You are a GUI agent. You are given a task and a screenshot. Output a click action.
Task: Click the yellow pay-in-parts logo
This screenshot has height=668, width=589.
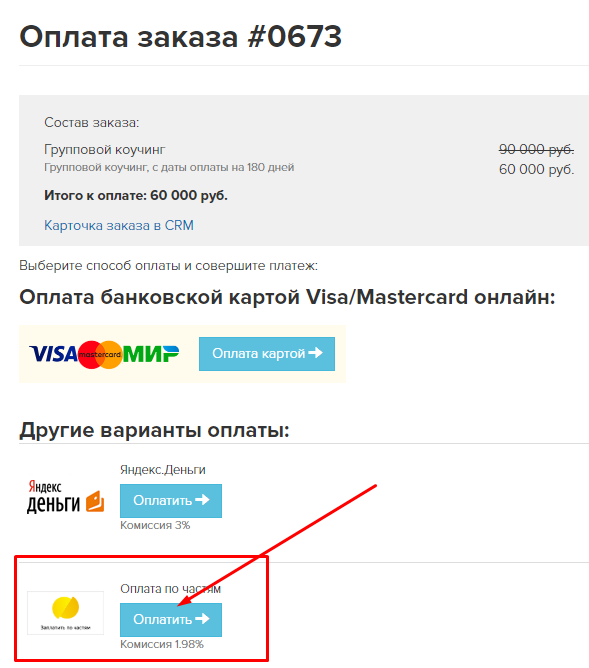[65, 608]
